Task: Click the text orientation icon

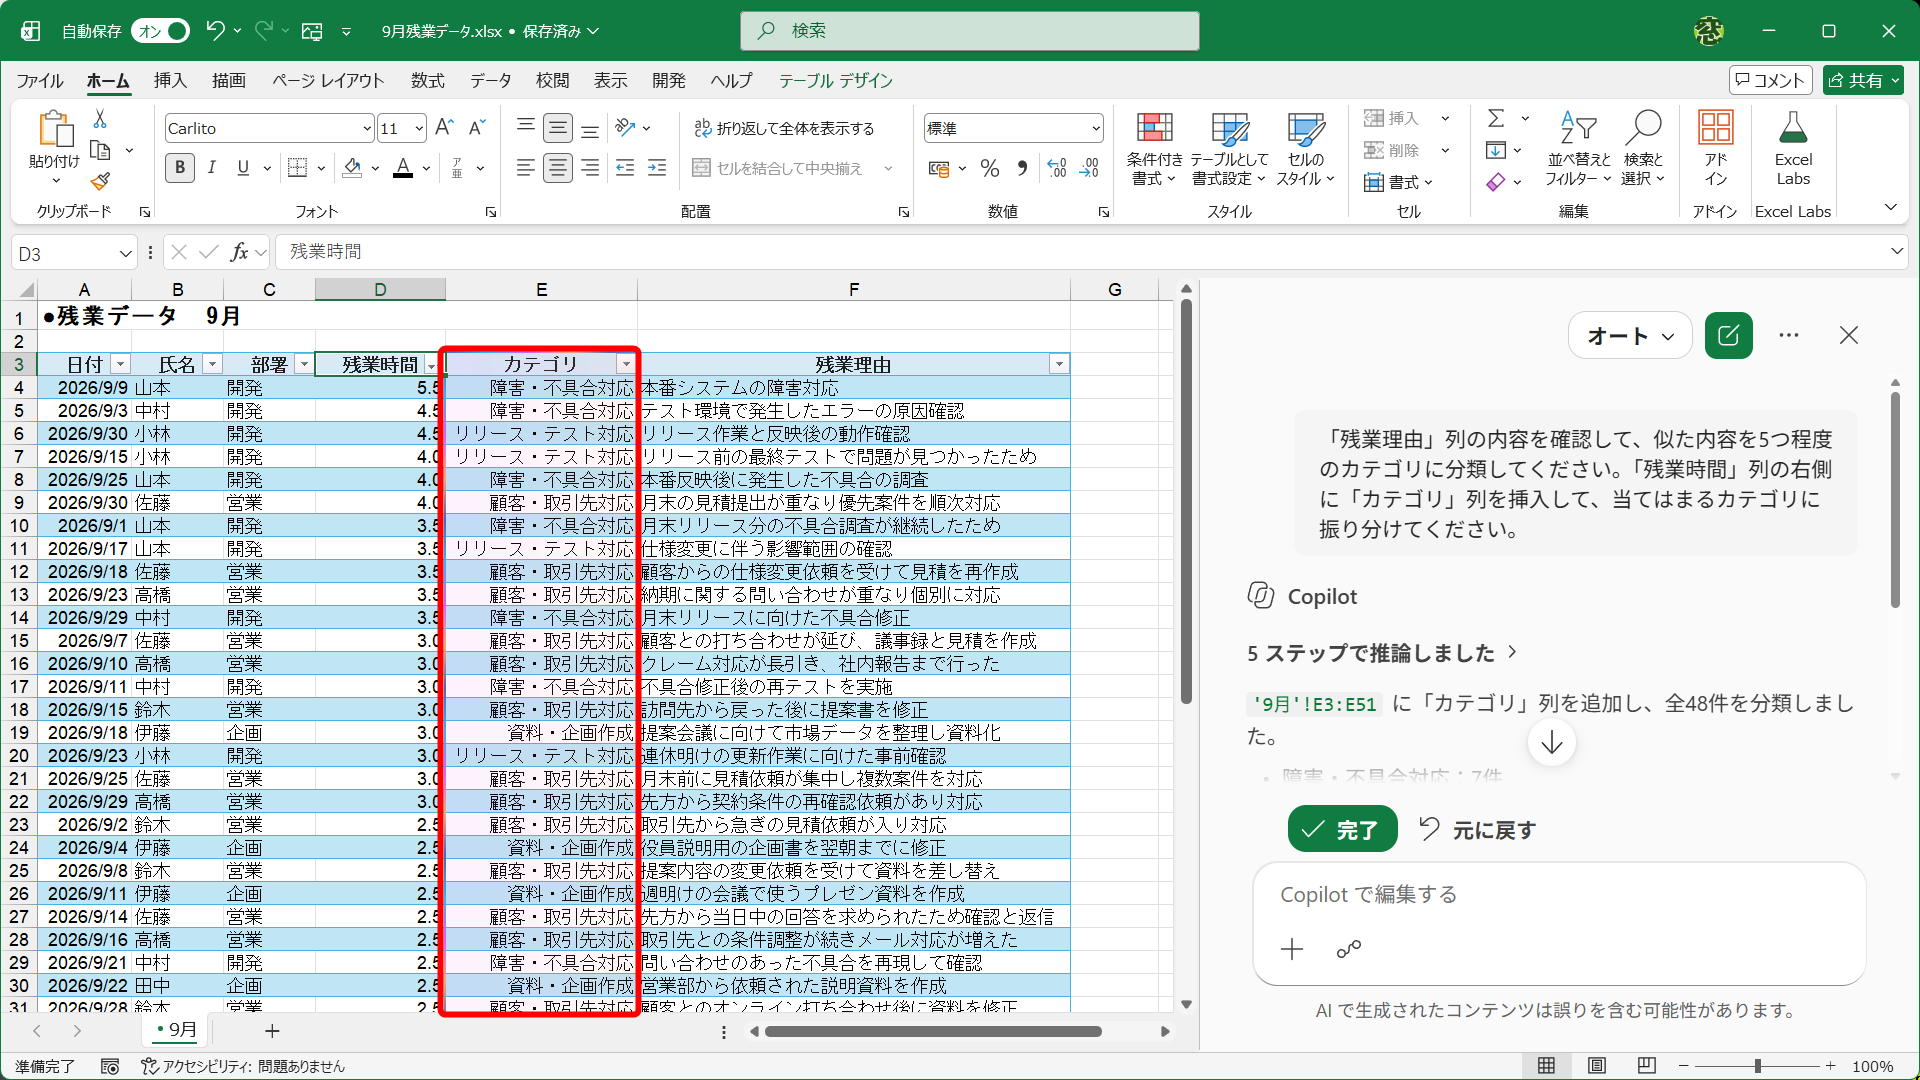Action: click(626, 128)
